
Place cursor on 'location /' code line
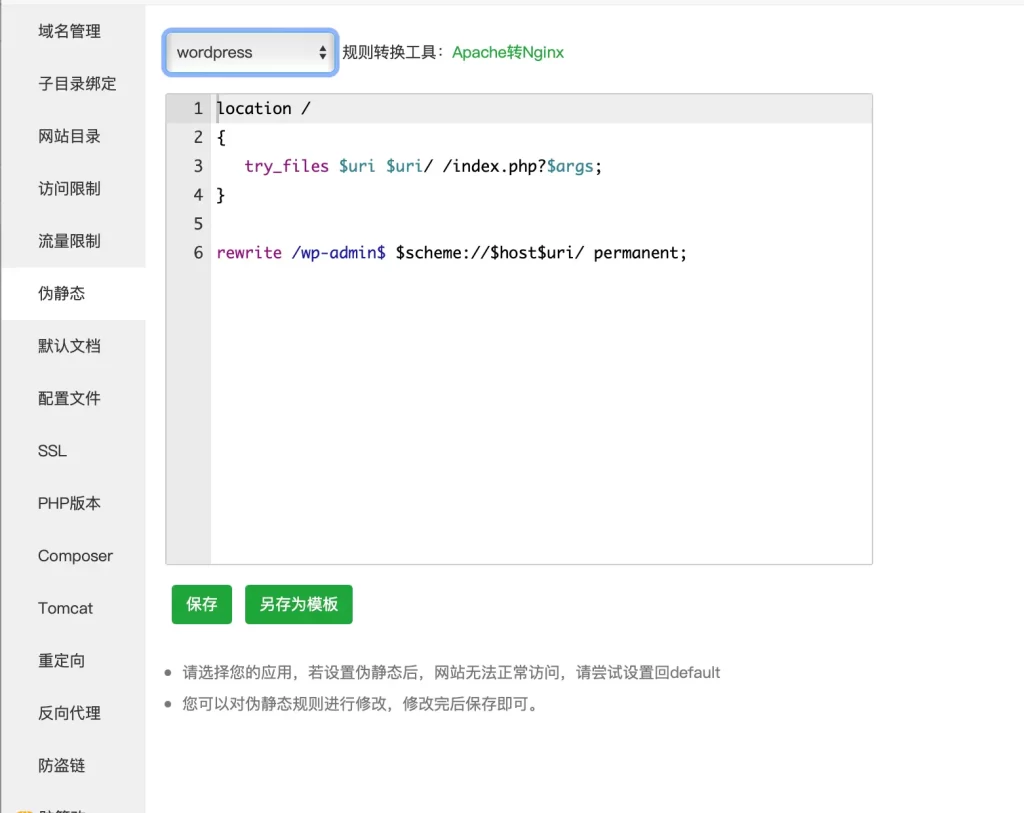tap(264, 108)
